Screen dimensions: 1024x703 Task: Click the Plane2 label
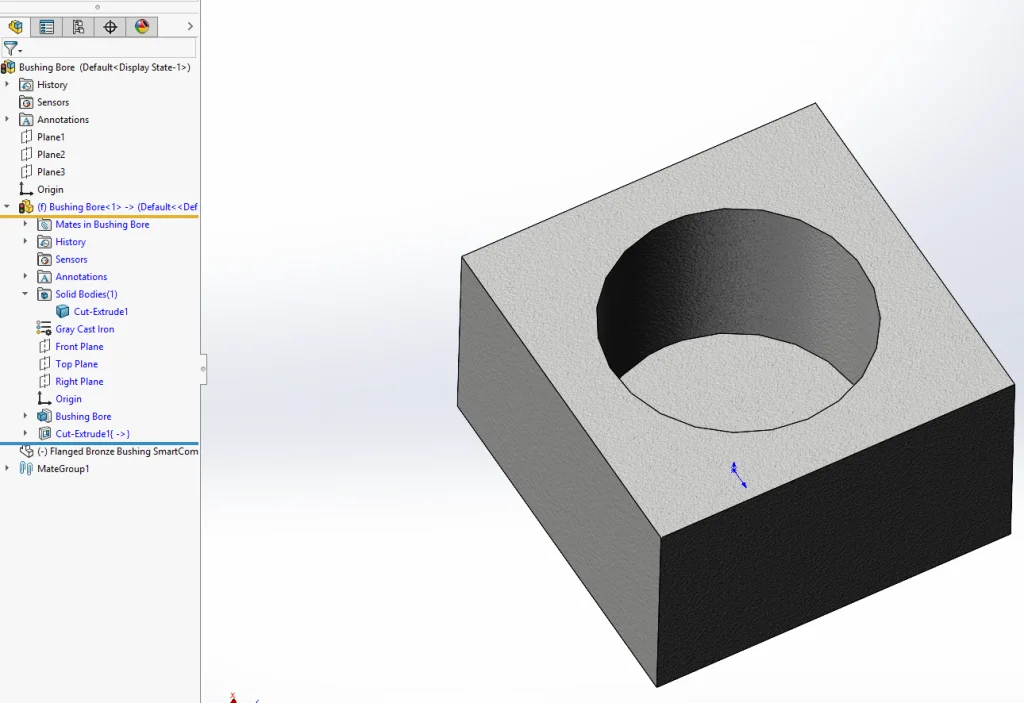(x=51, y=155)
